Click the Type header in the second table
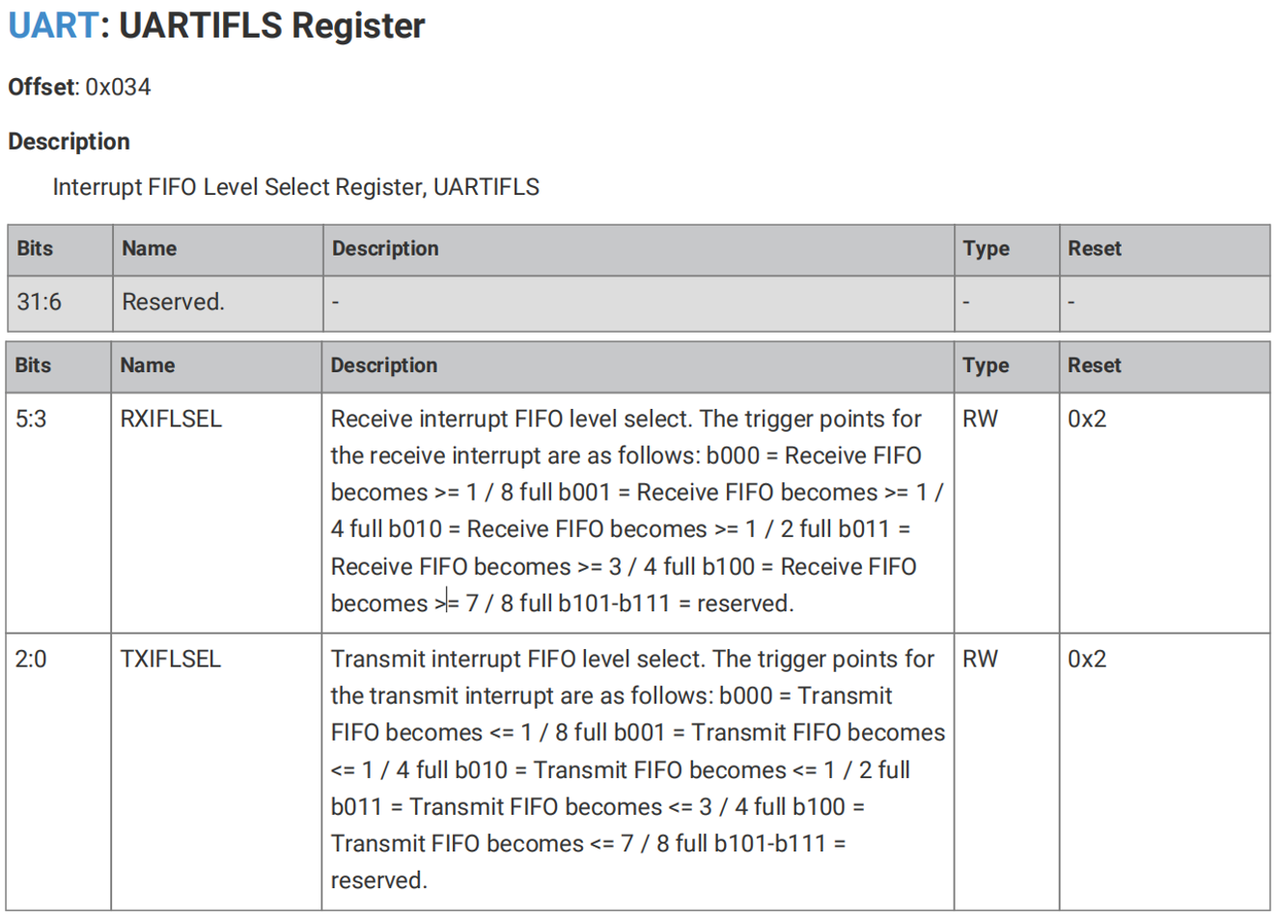Screen dimensions: 1280x918 (986, 366)
